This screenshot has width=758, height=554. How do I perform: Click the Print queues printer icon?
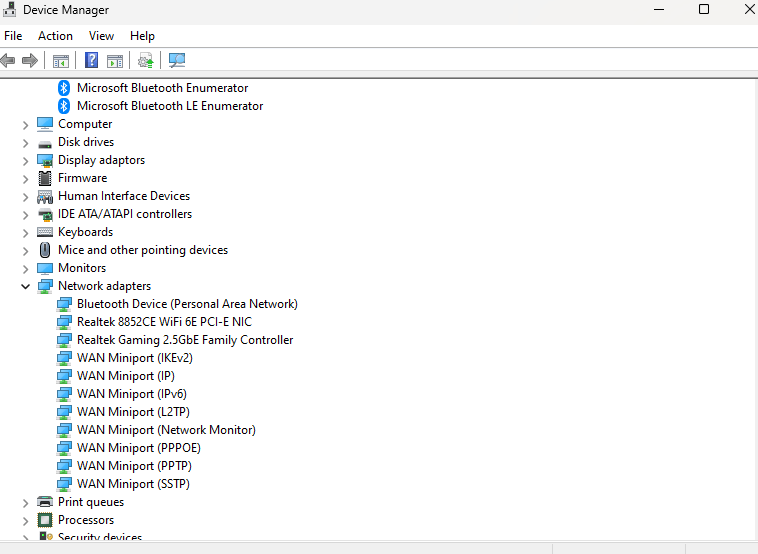pos(45,502)
